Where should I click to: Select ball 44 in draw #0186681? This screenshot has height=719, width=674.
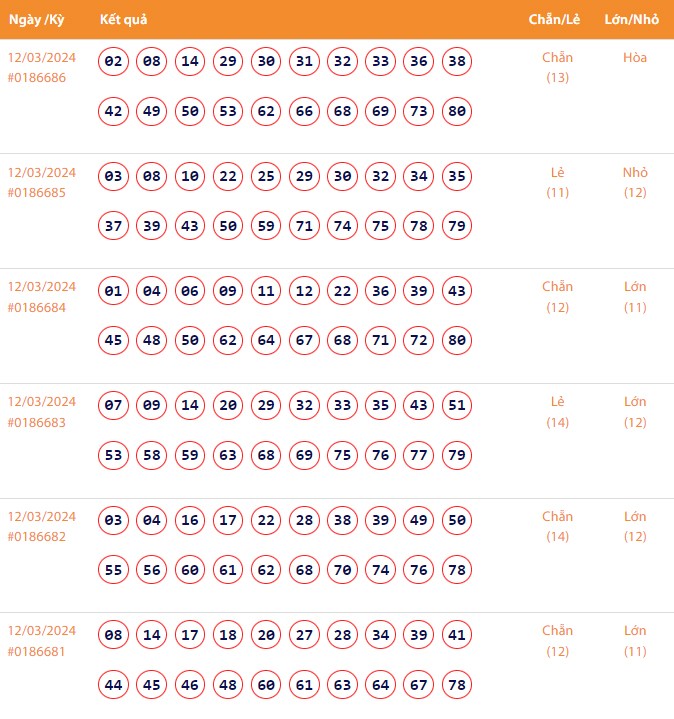(114, 685)
